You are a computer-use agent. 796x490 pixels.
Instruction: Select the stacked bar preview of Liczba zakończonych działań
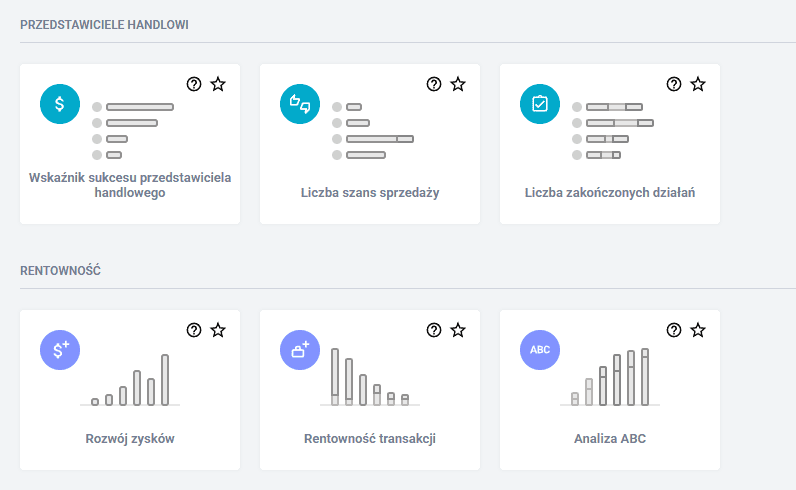(x=613, y=131)
